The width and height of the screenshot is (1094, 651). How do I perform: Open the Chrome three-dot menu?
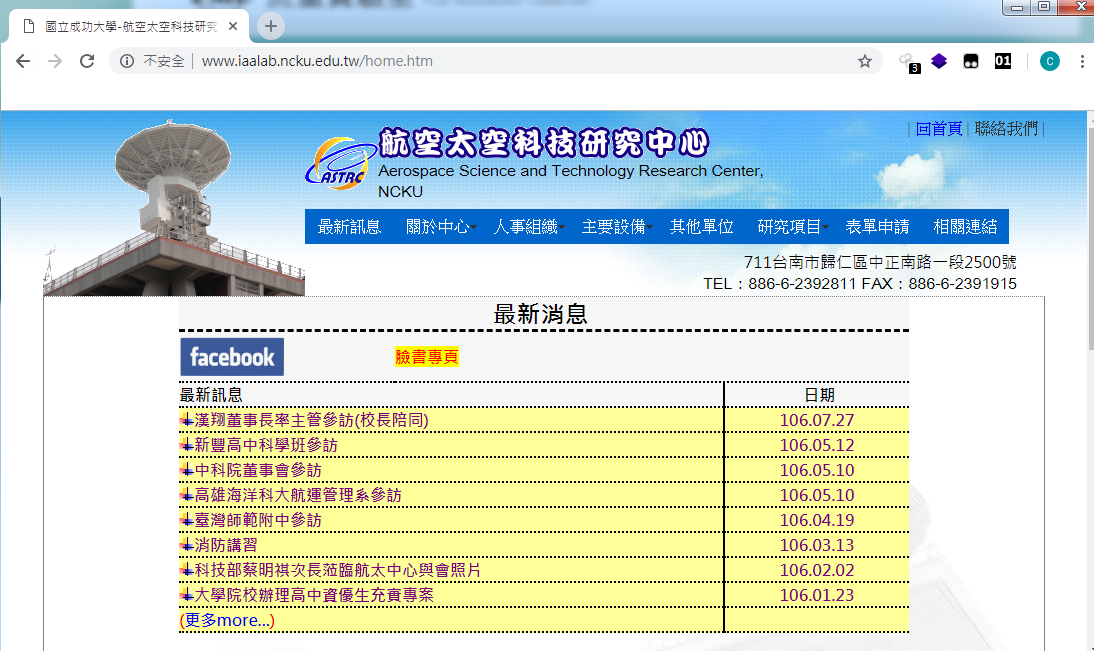pyautogui.click(x=1082, y=61)
